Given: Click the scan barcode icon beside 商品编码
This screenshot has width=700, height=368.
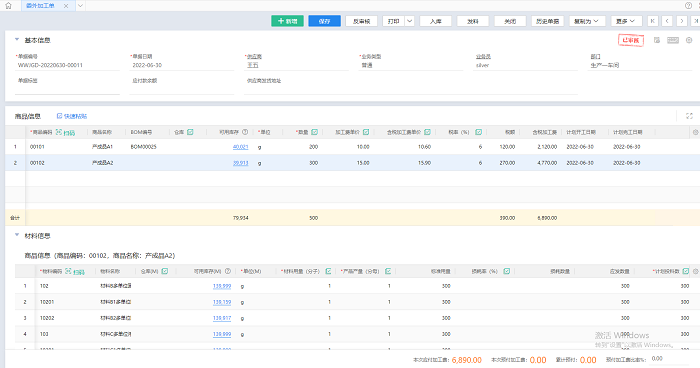Looking at the screenshot, I should coord(58,132).
